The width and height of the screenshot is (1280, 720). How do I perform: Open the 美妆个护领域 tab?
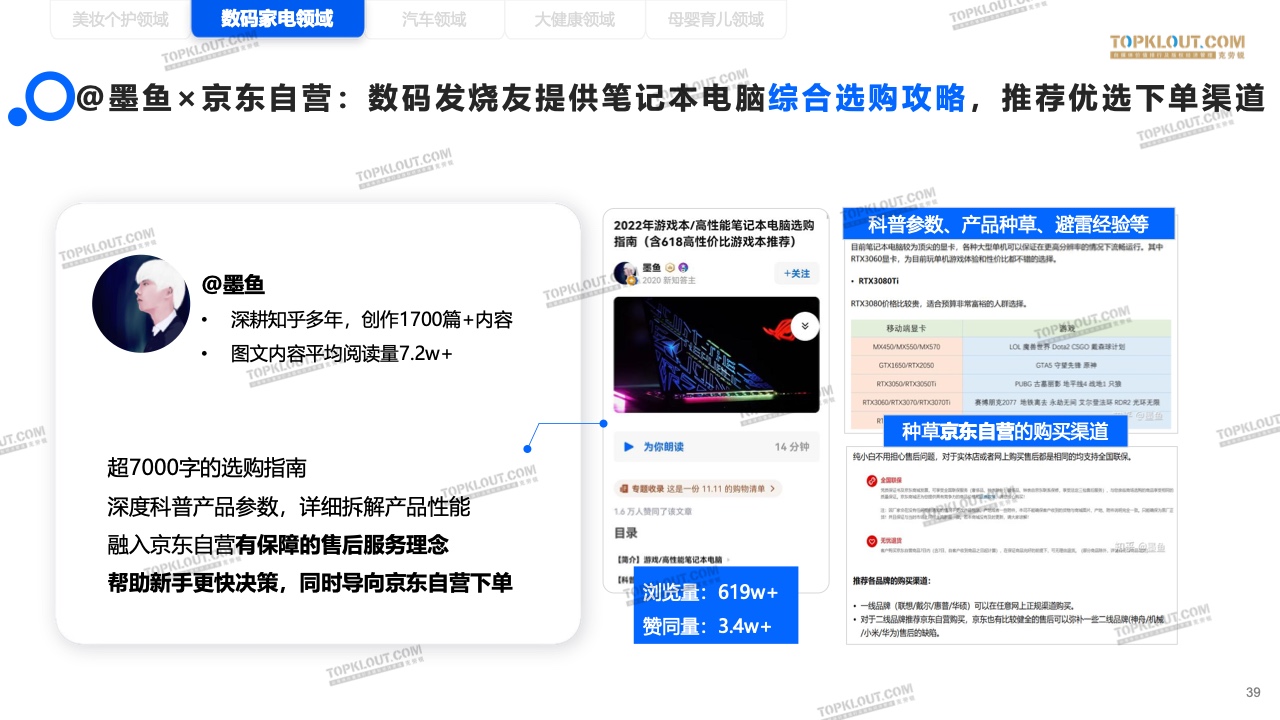tap(120, 19)
